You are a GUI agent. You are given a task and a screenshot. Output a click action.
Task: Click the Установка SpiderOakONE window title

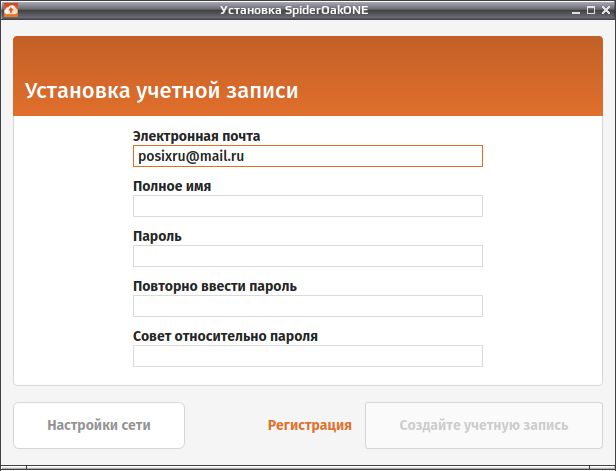point(294,10)
